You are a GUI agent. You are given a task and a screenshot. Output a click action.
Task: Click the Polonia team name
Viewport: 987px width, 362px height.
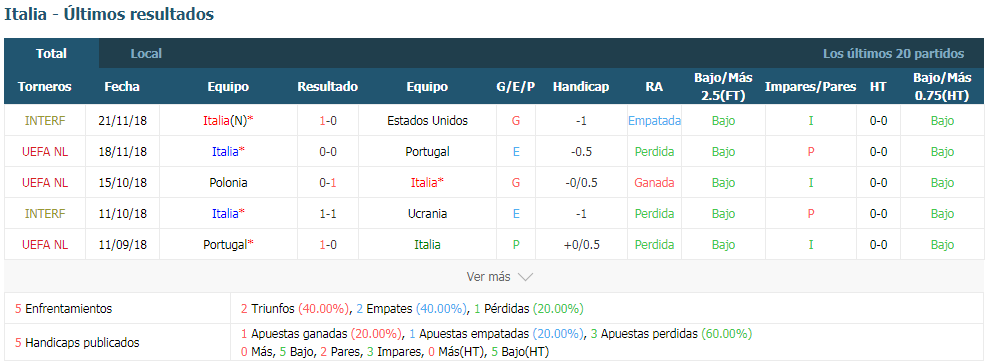(x=228, y=183)
